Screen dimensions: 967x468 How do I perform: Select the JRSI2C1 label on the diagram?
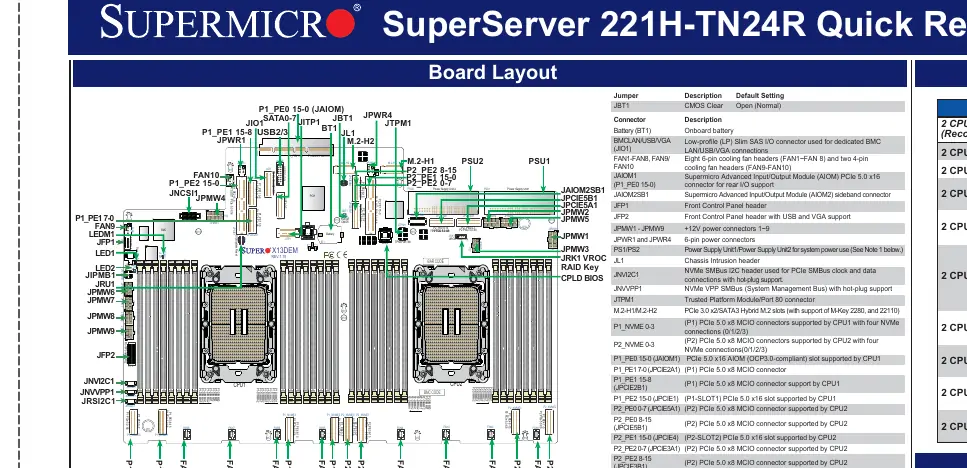[x=98, y=401]
